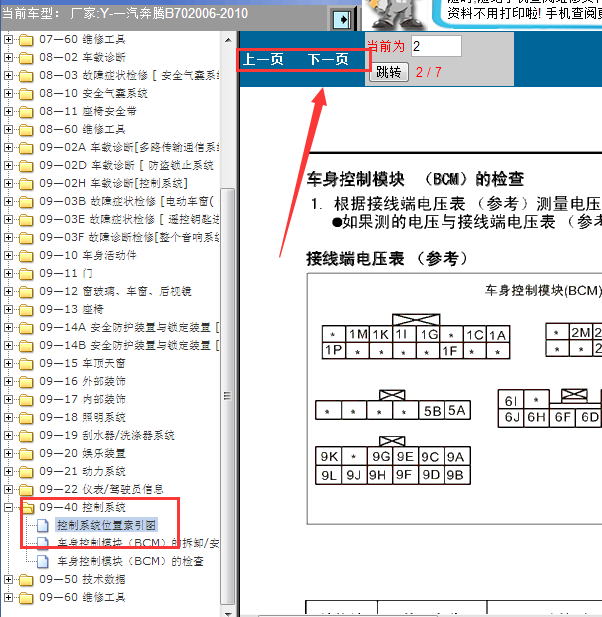The height and width of the screenshot is (617, 602).
Task: Click folder icon of 09—16 外部装饰
Action: click(26, 382)
